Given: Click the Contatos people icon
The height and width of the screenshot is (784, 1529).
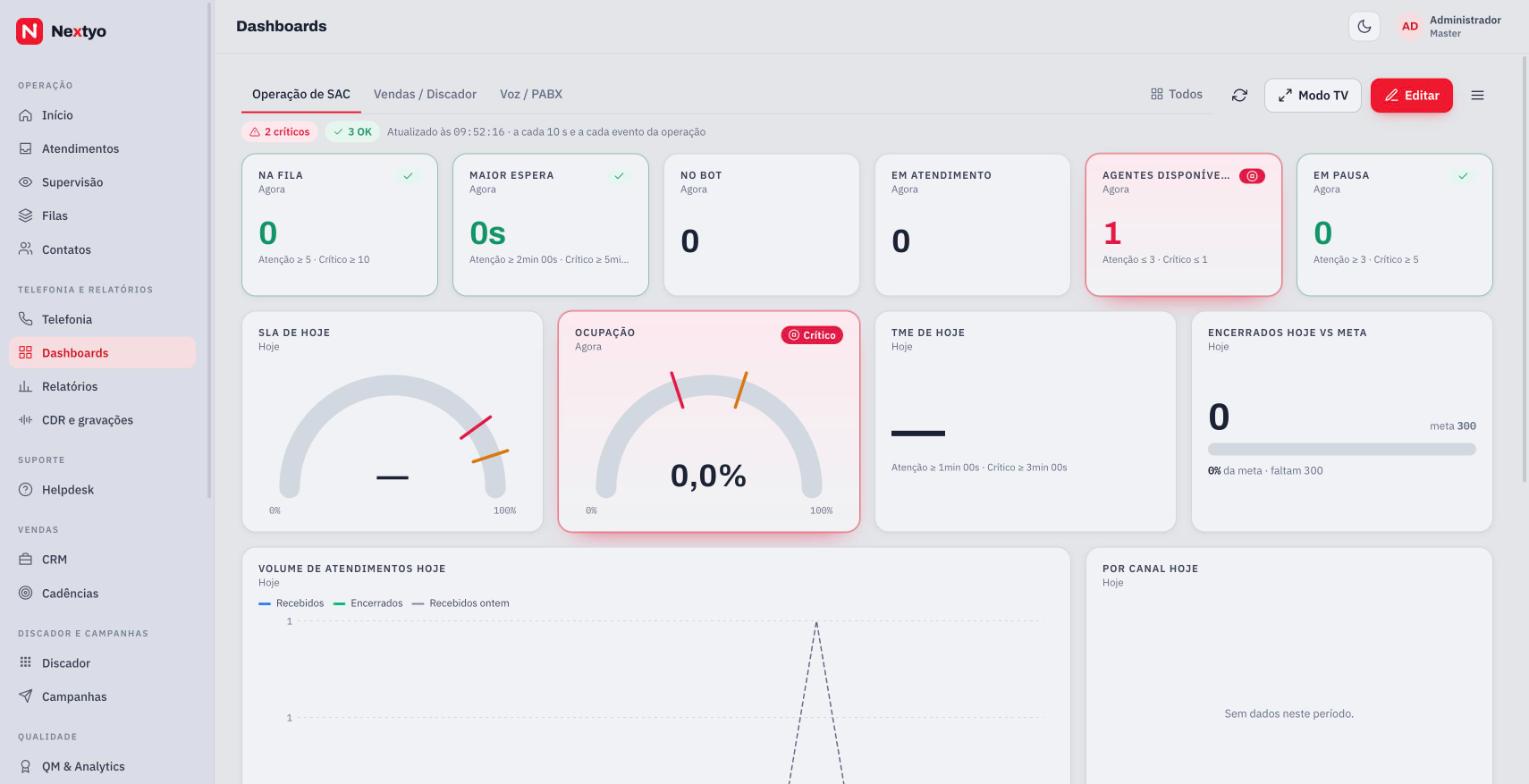Looking at the screenshot, I should 25,249.
